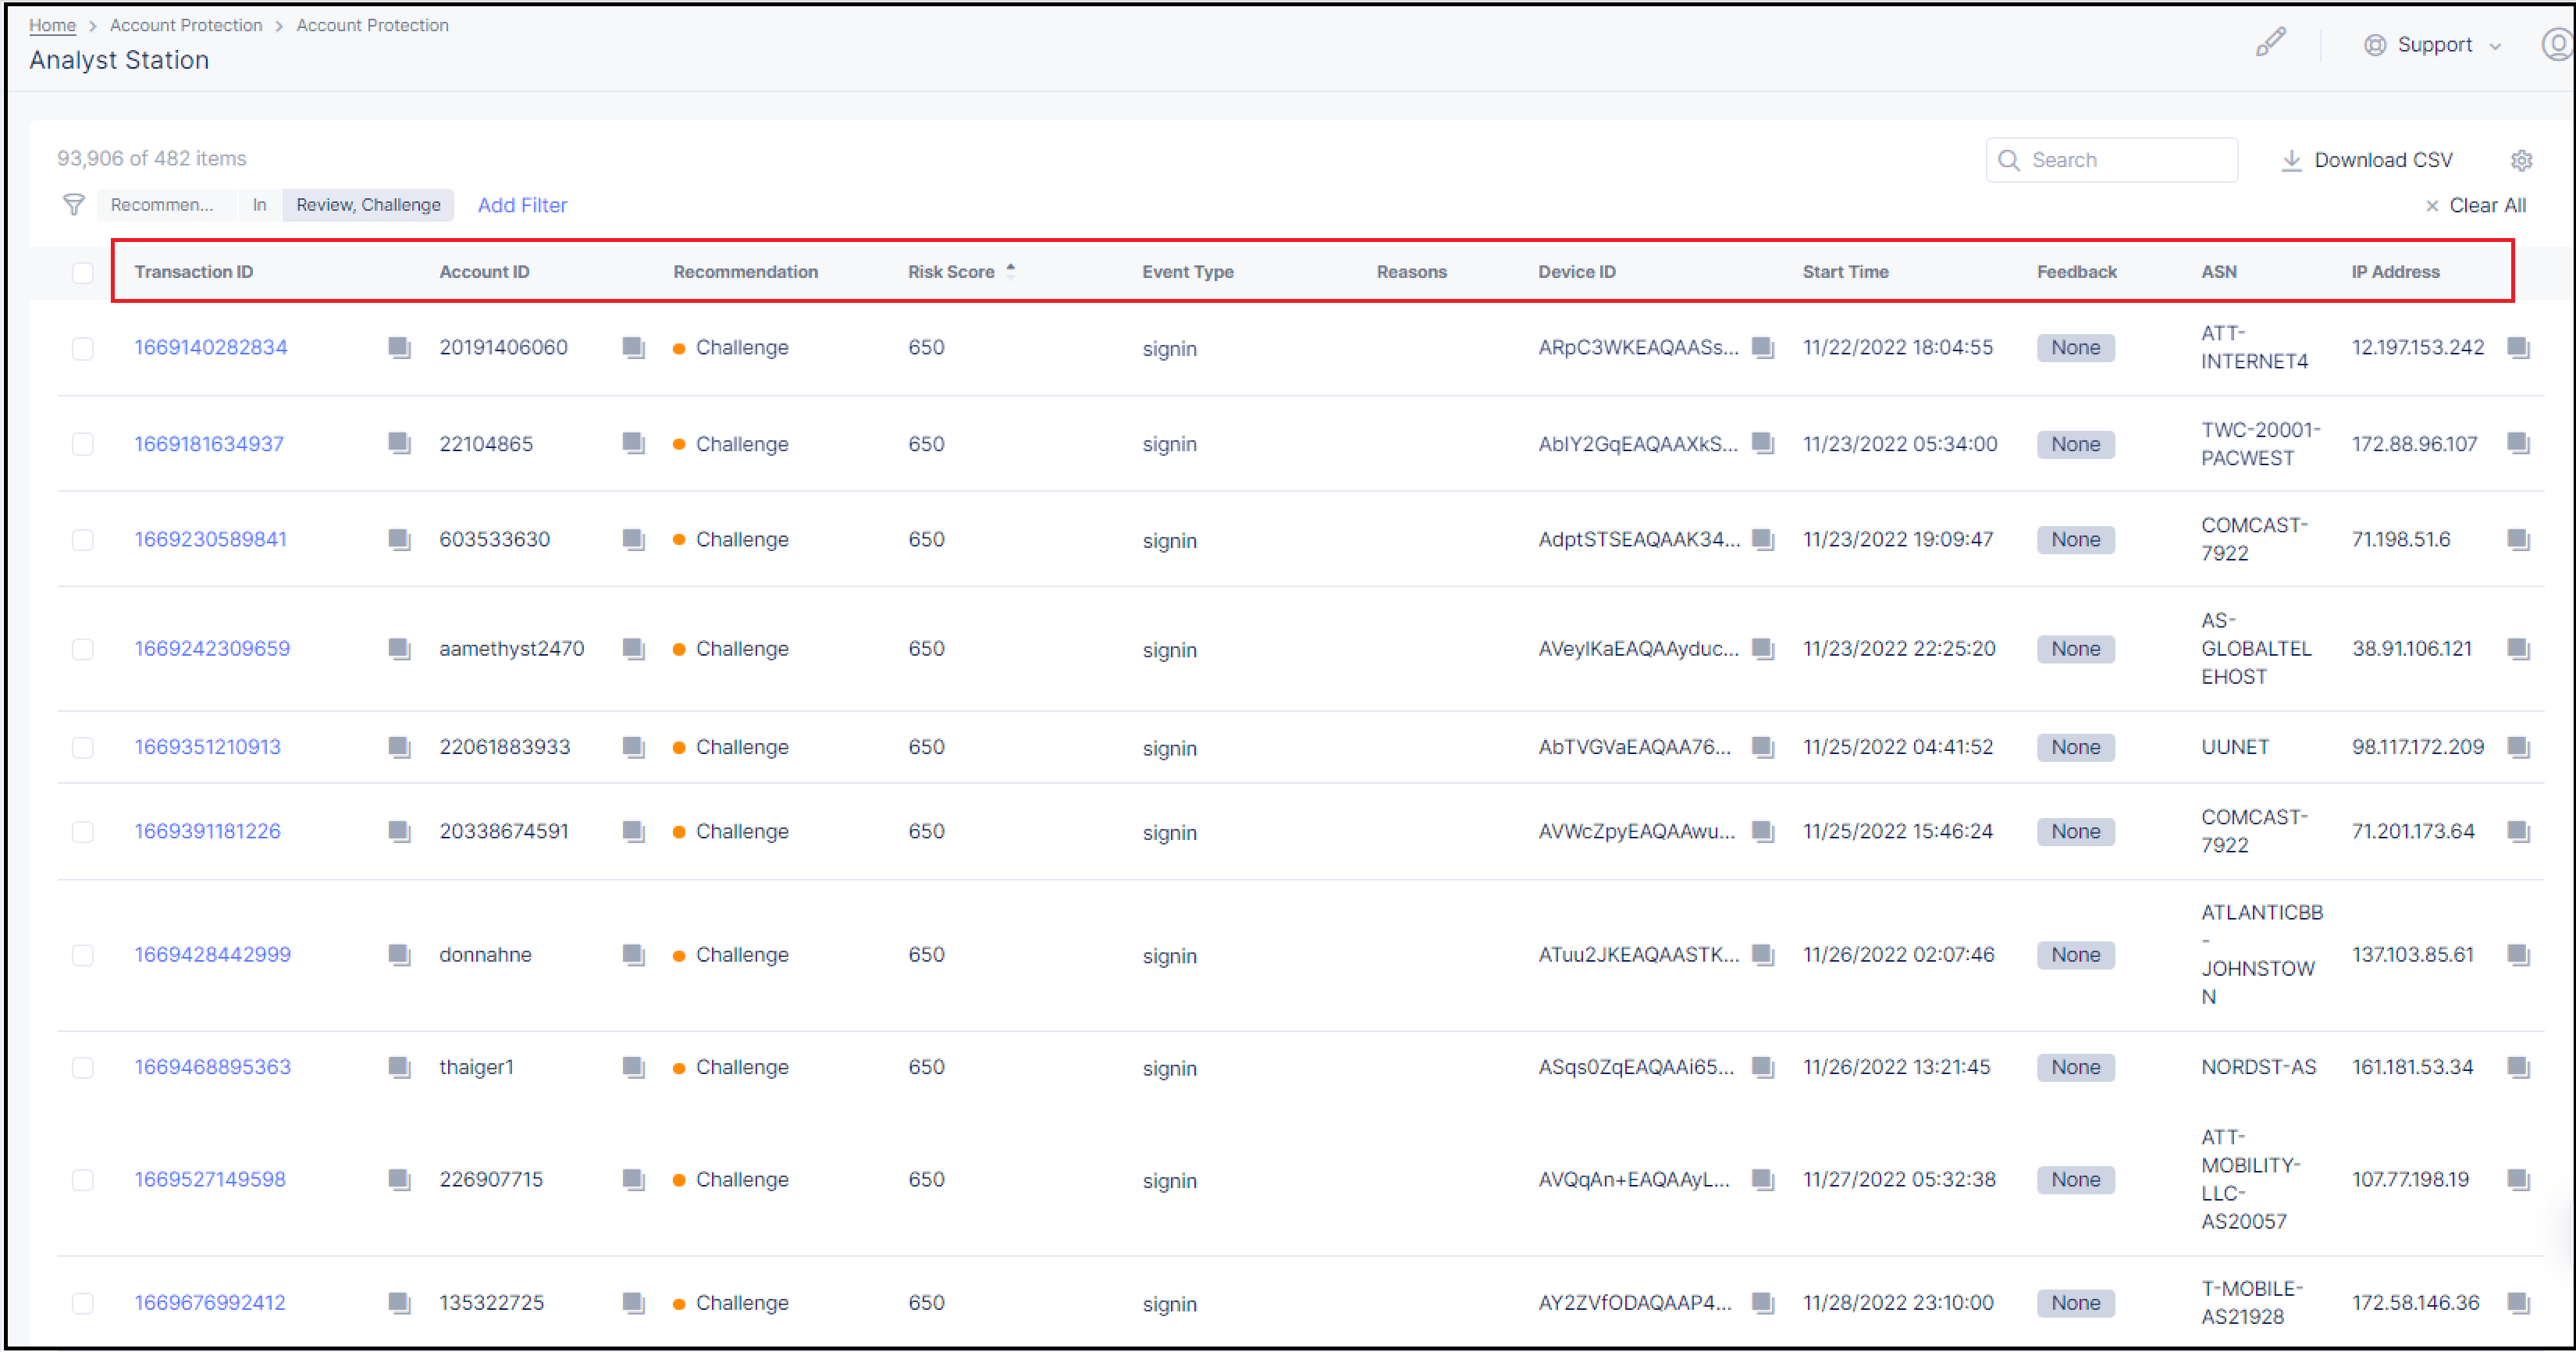Toggle the select-all header checkbox
The image size is (2576, 1352).
point(83,272)
